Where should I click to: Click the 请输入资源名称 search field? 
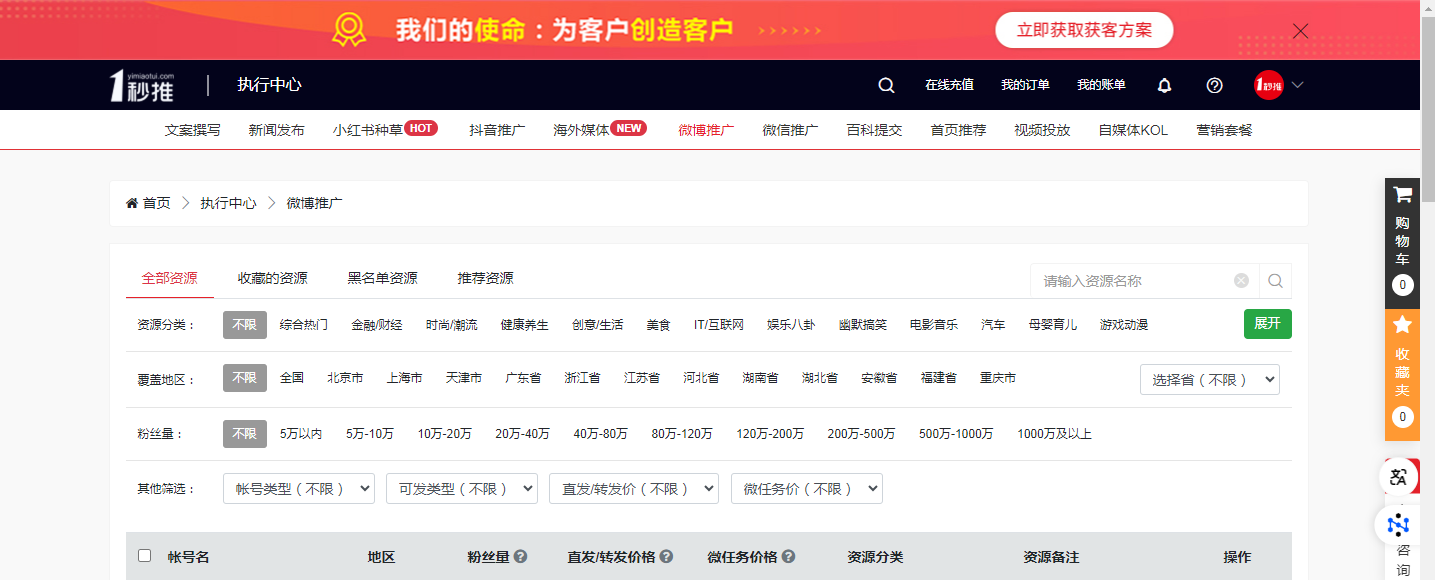pyautogui.click(x=1130, y=281)
